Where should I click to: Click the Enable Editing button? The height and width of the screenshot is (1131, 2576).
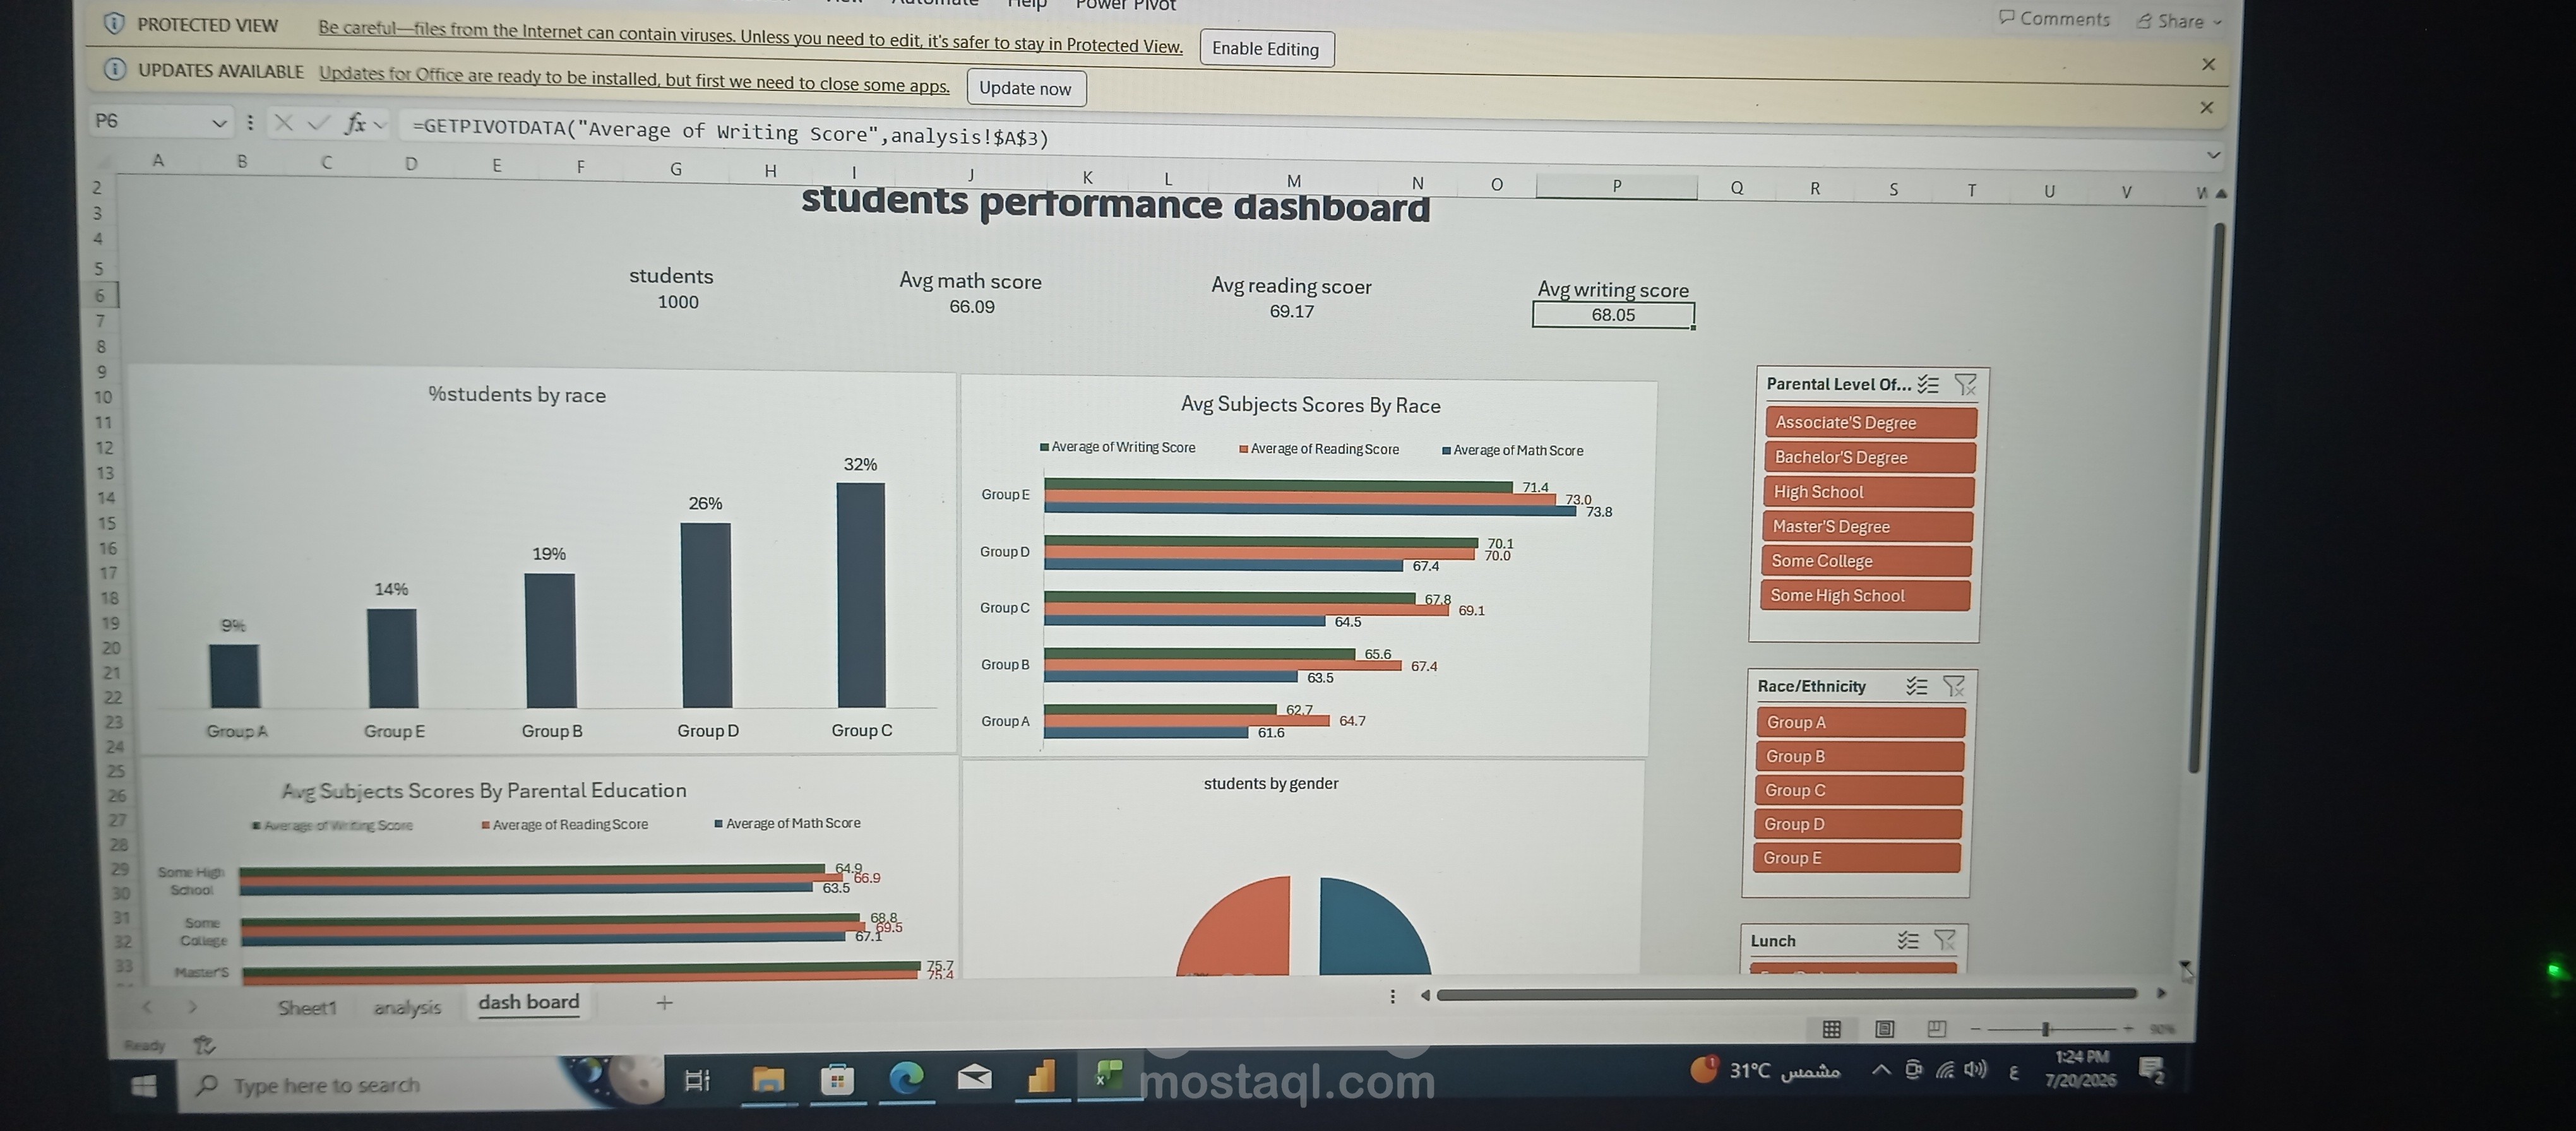pyautogui.click(x=1266, y=48)
